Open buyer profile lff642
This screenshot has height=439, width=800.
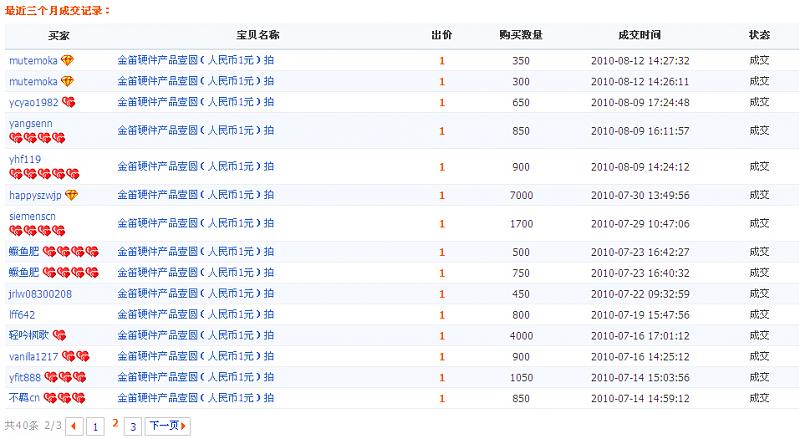click(22, 315)
